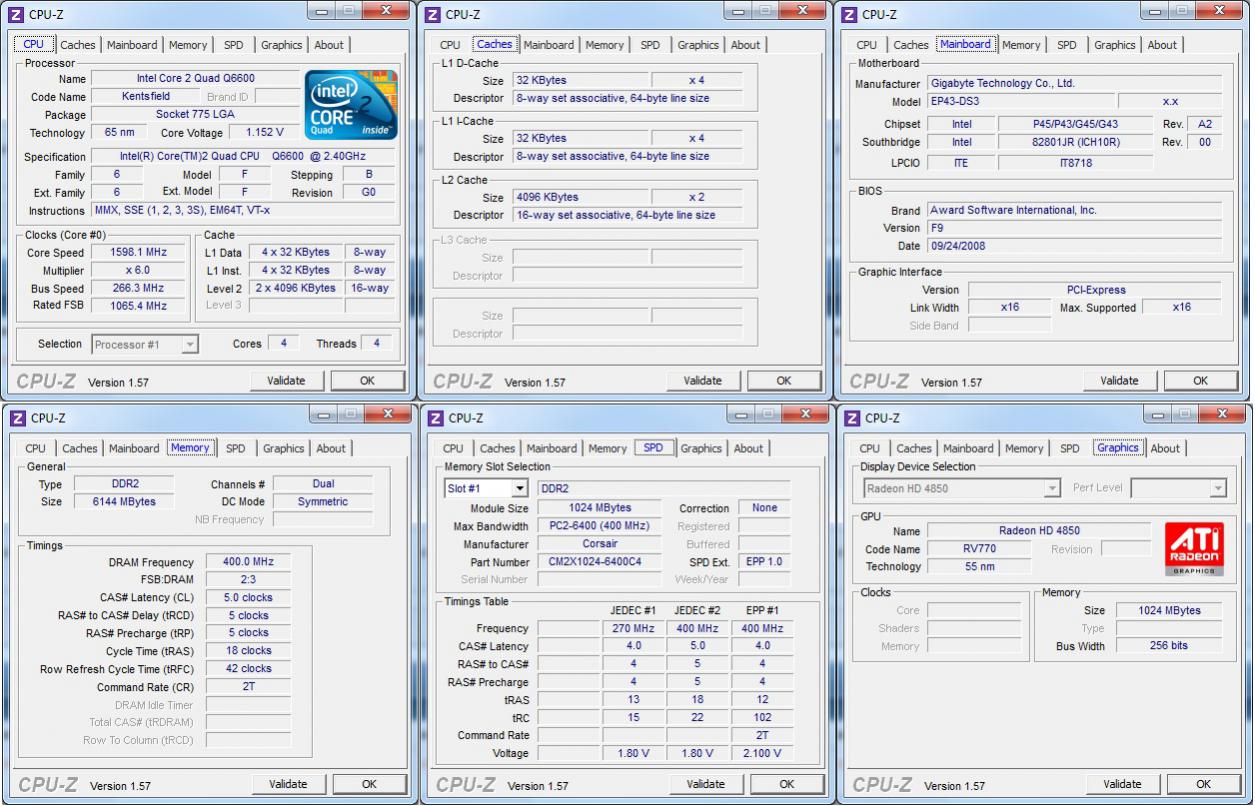
Task: Click the ATI Radeon Graphics logo
Action: pyautogui.click(x=1194, y=549)
